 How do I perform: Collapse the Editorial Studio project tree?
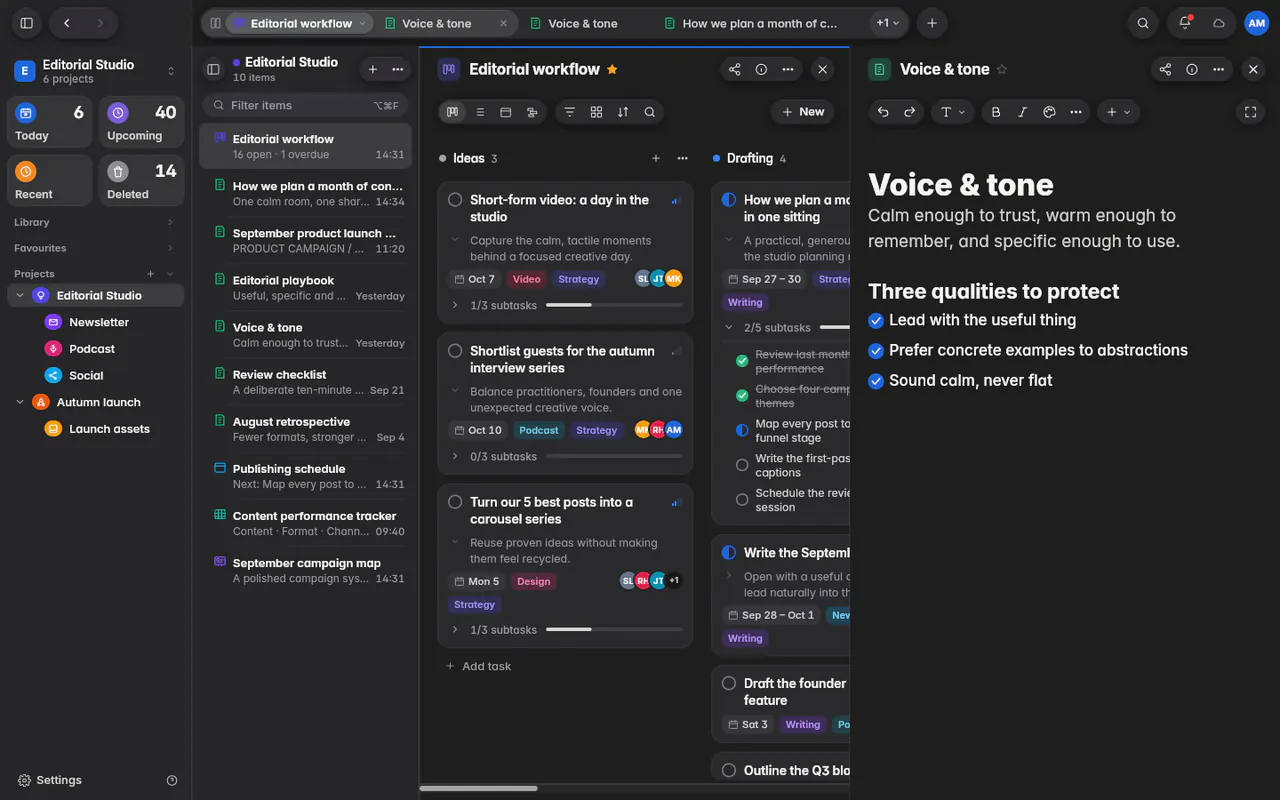click(20, 296)
